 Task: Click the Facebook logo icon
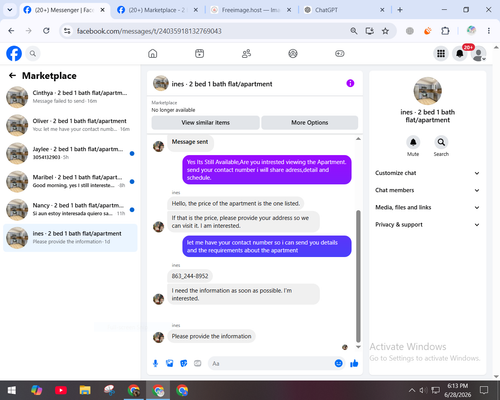coord(14,54)
